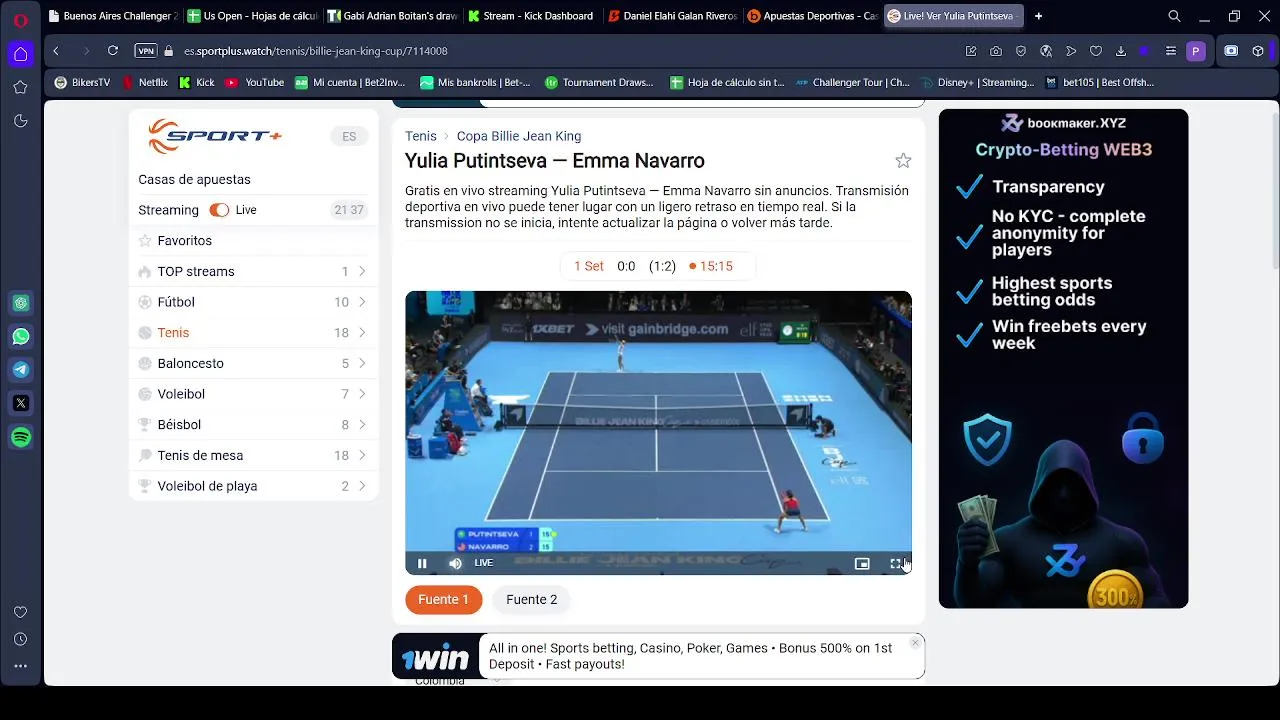Add the match to favorites with star
This screenshot has height=720, width=1280.
903,161
